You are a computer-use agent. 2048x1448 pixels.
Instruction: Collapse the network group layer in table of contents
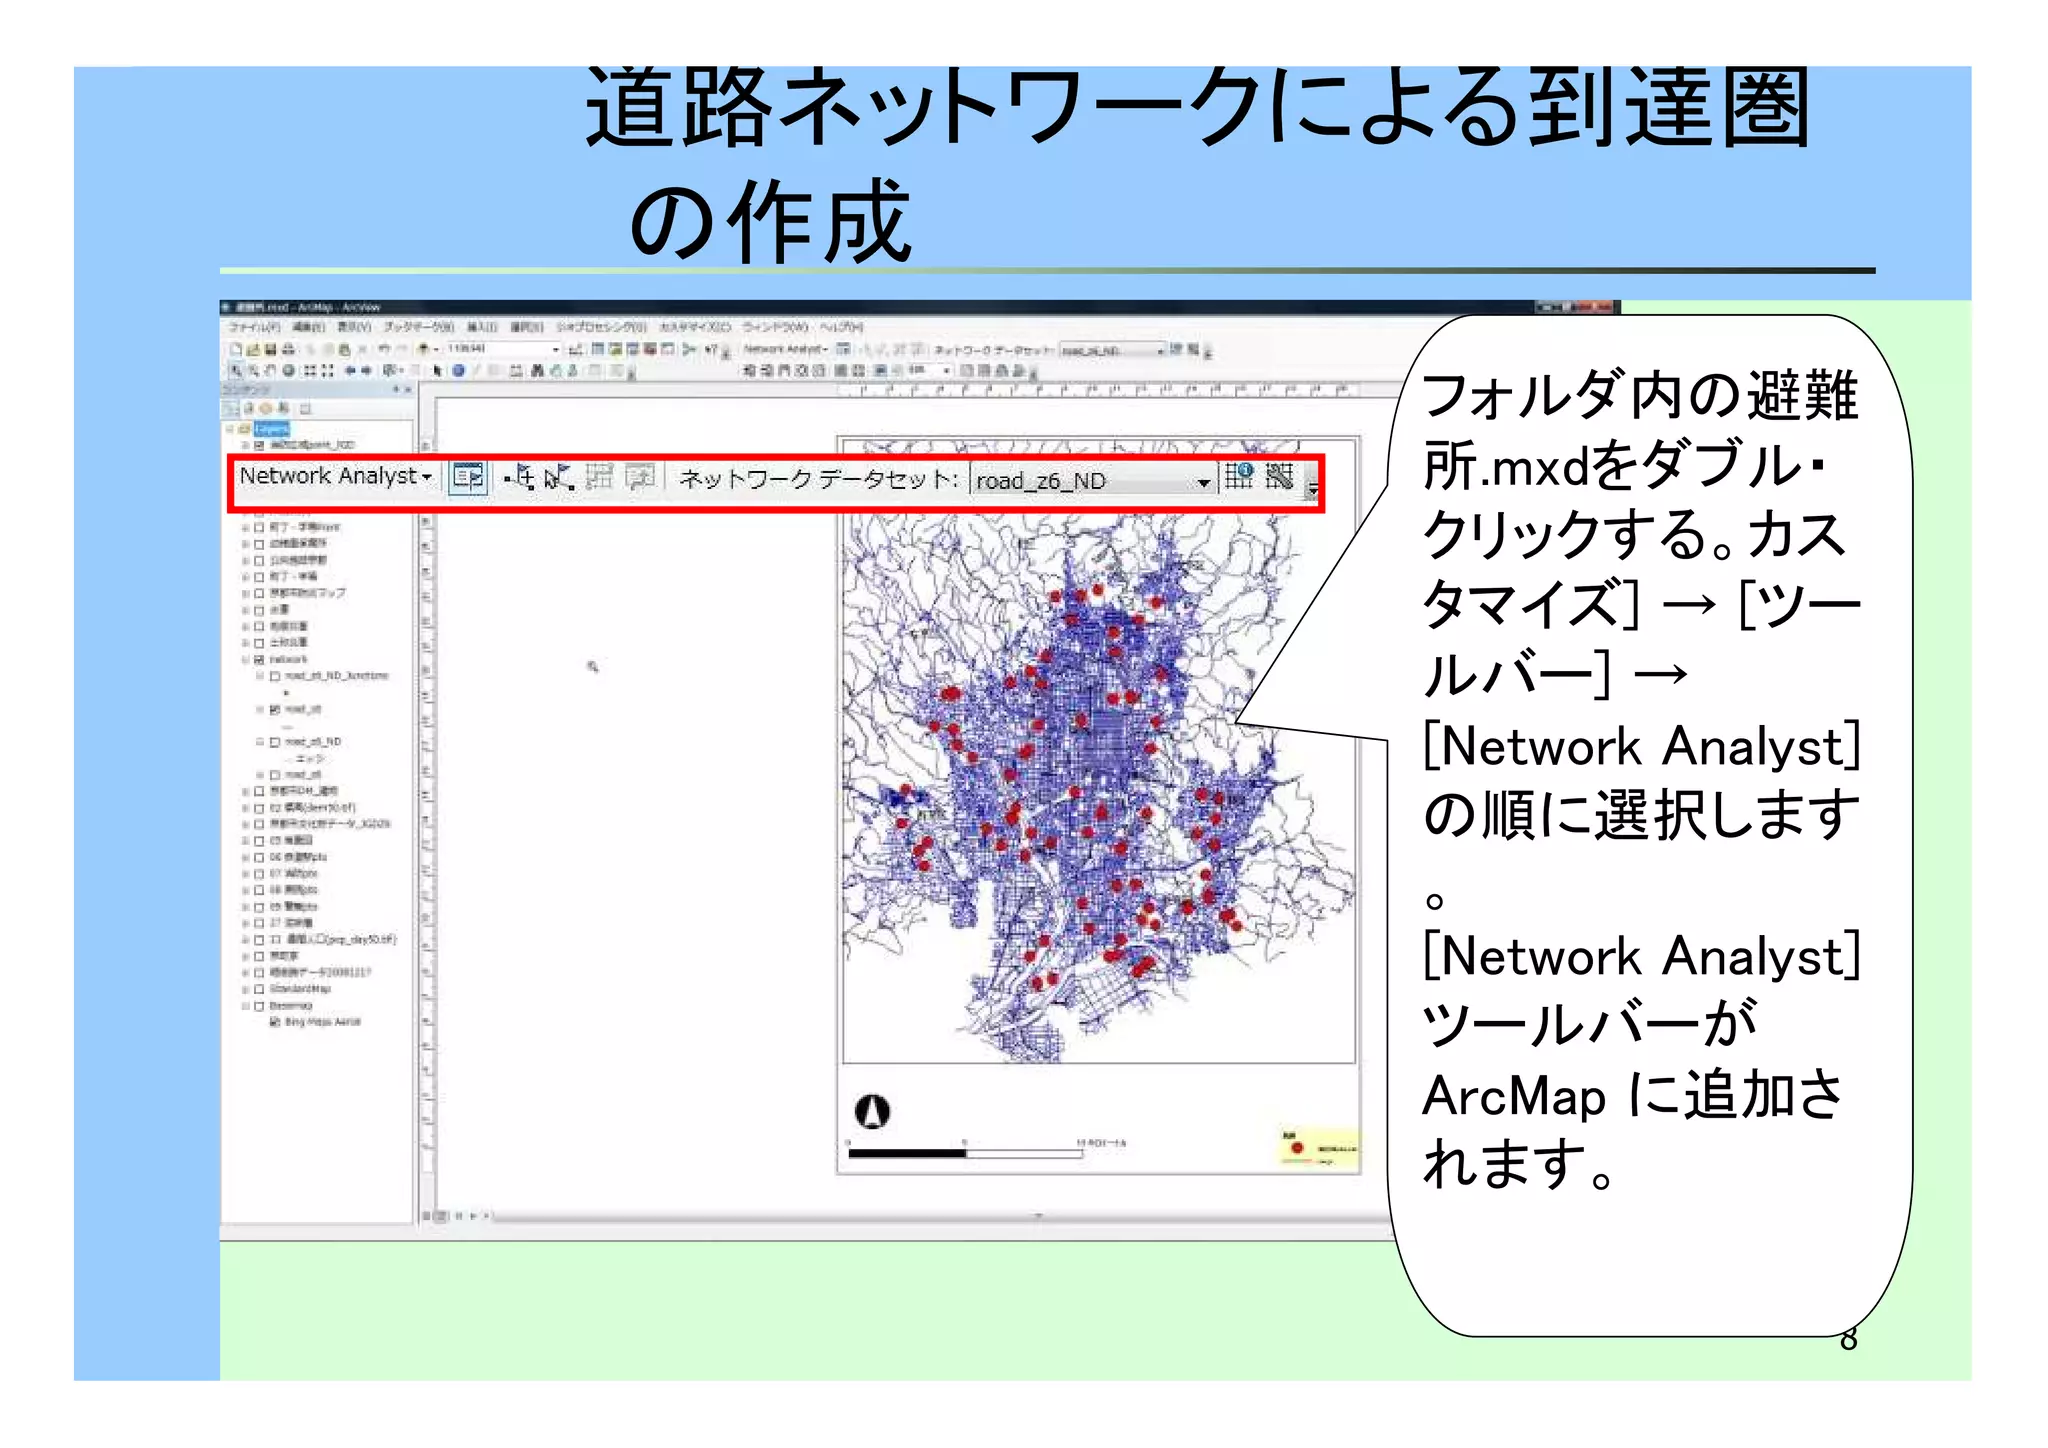[x=245, y=660]
